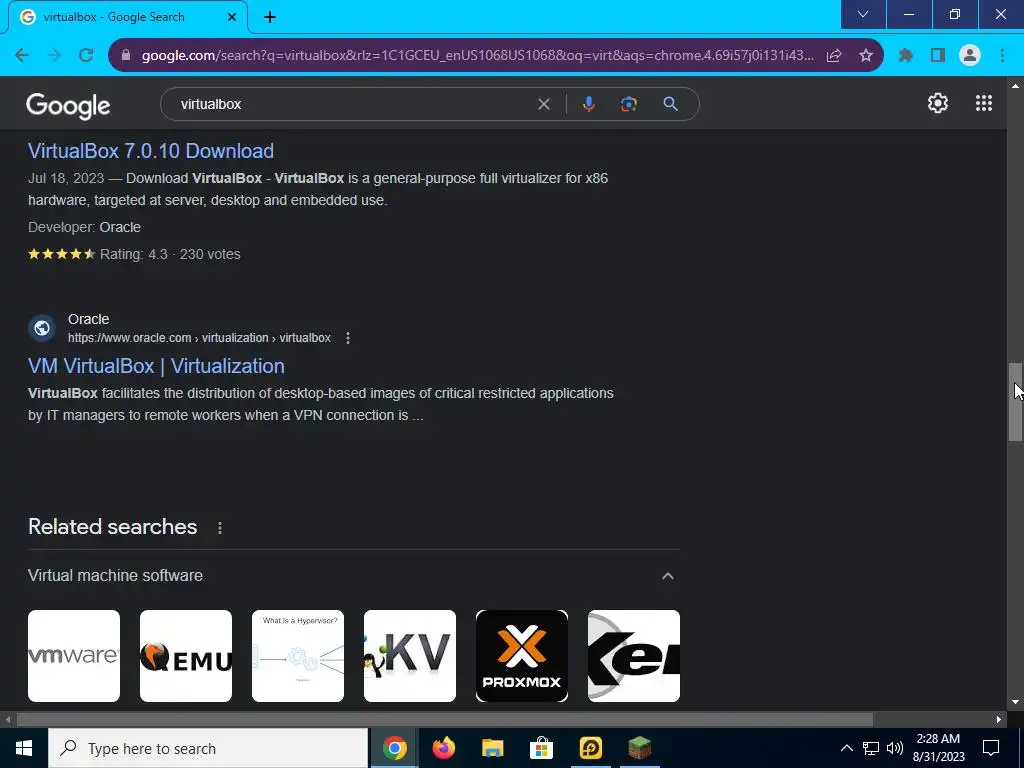
Task: Show hidden system tray icons
Action: click(x=846, y=748)
